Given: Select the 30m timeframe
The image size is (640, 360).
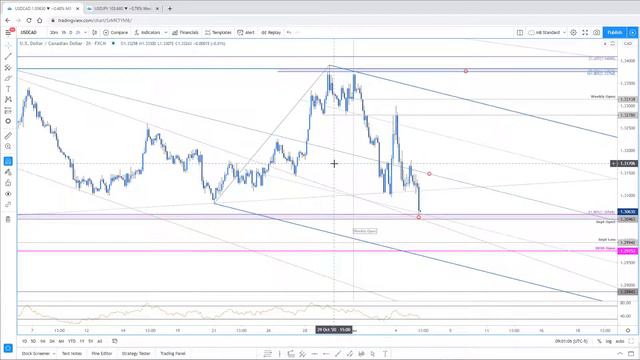Looking at the screenshot, I should [53, 32].
